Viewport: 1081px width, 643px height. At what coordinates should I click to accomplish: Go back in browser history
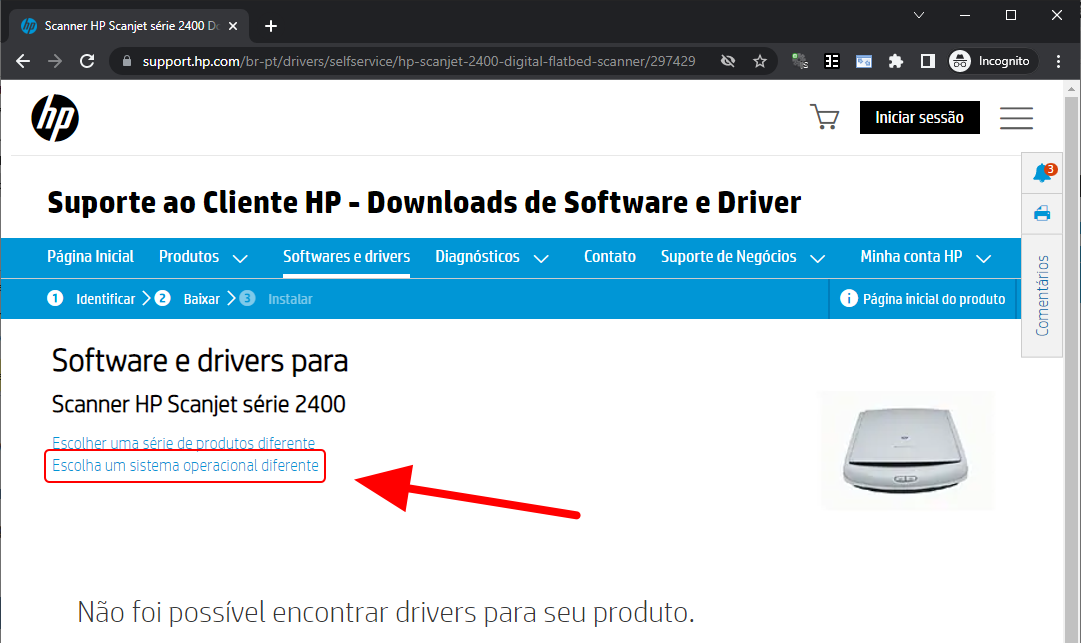[x=23, y=61]
